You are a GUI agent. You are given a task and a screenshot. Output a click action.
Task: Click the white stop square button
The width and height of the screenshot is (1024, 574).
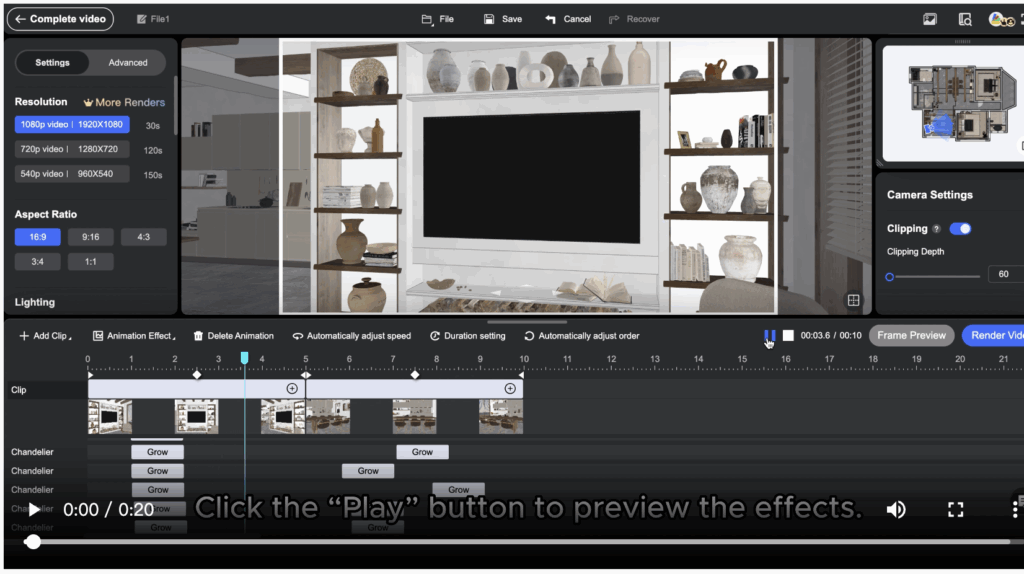(788, 336)
